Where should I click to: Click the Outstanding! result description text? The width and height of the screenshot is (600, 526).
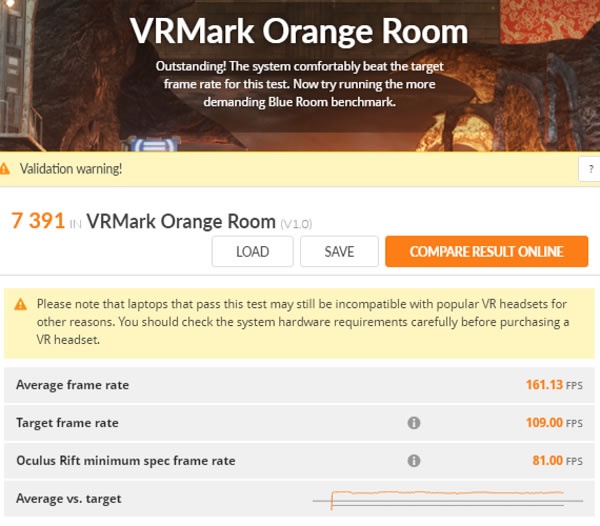pyautogui.click(x=300, y=84)
